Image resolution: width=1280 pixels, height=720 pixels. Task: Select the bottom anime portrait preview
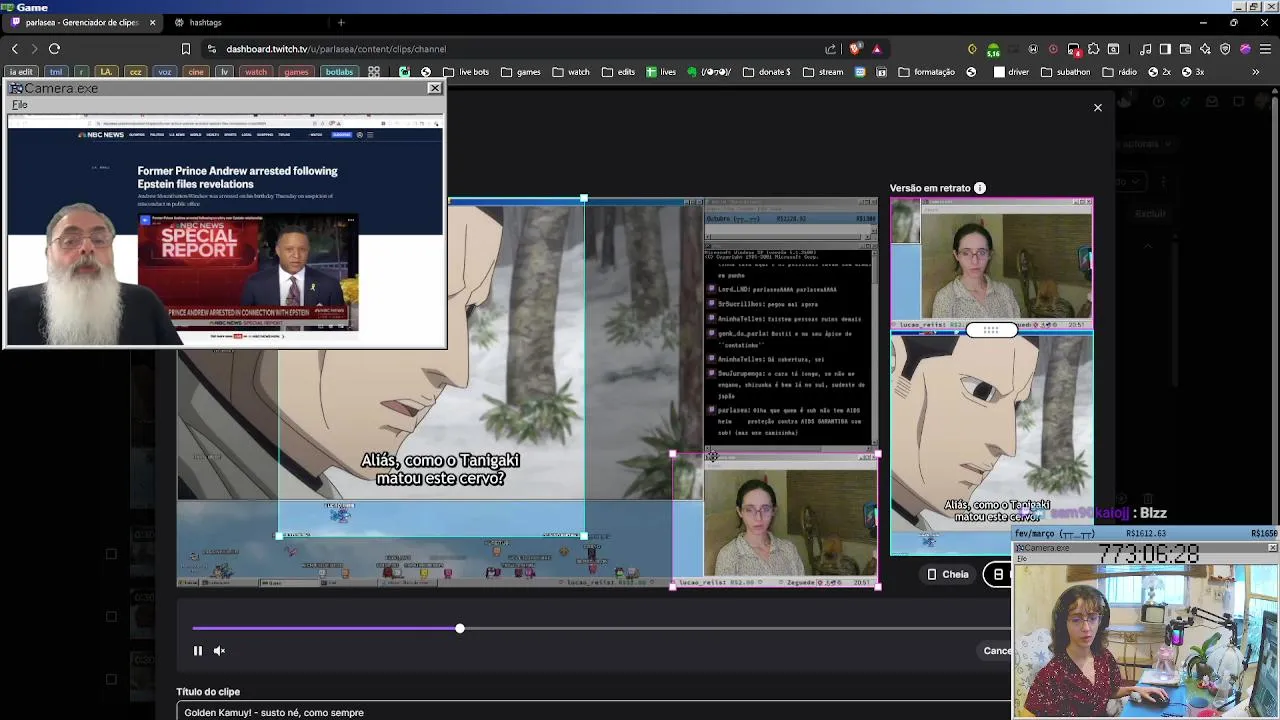pyautogui.click(x=991, y=443)
